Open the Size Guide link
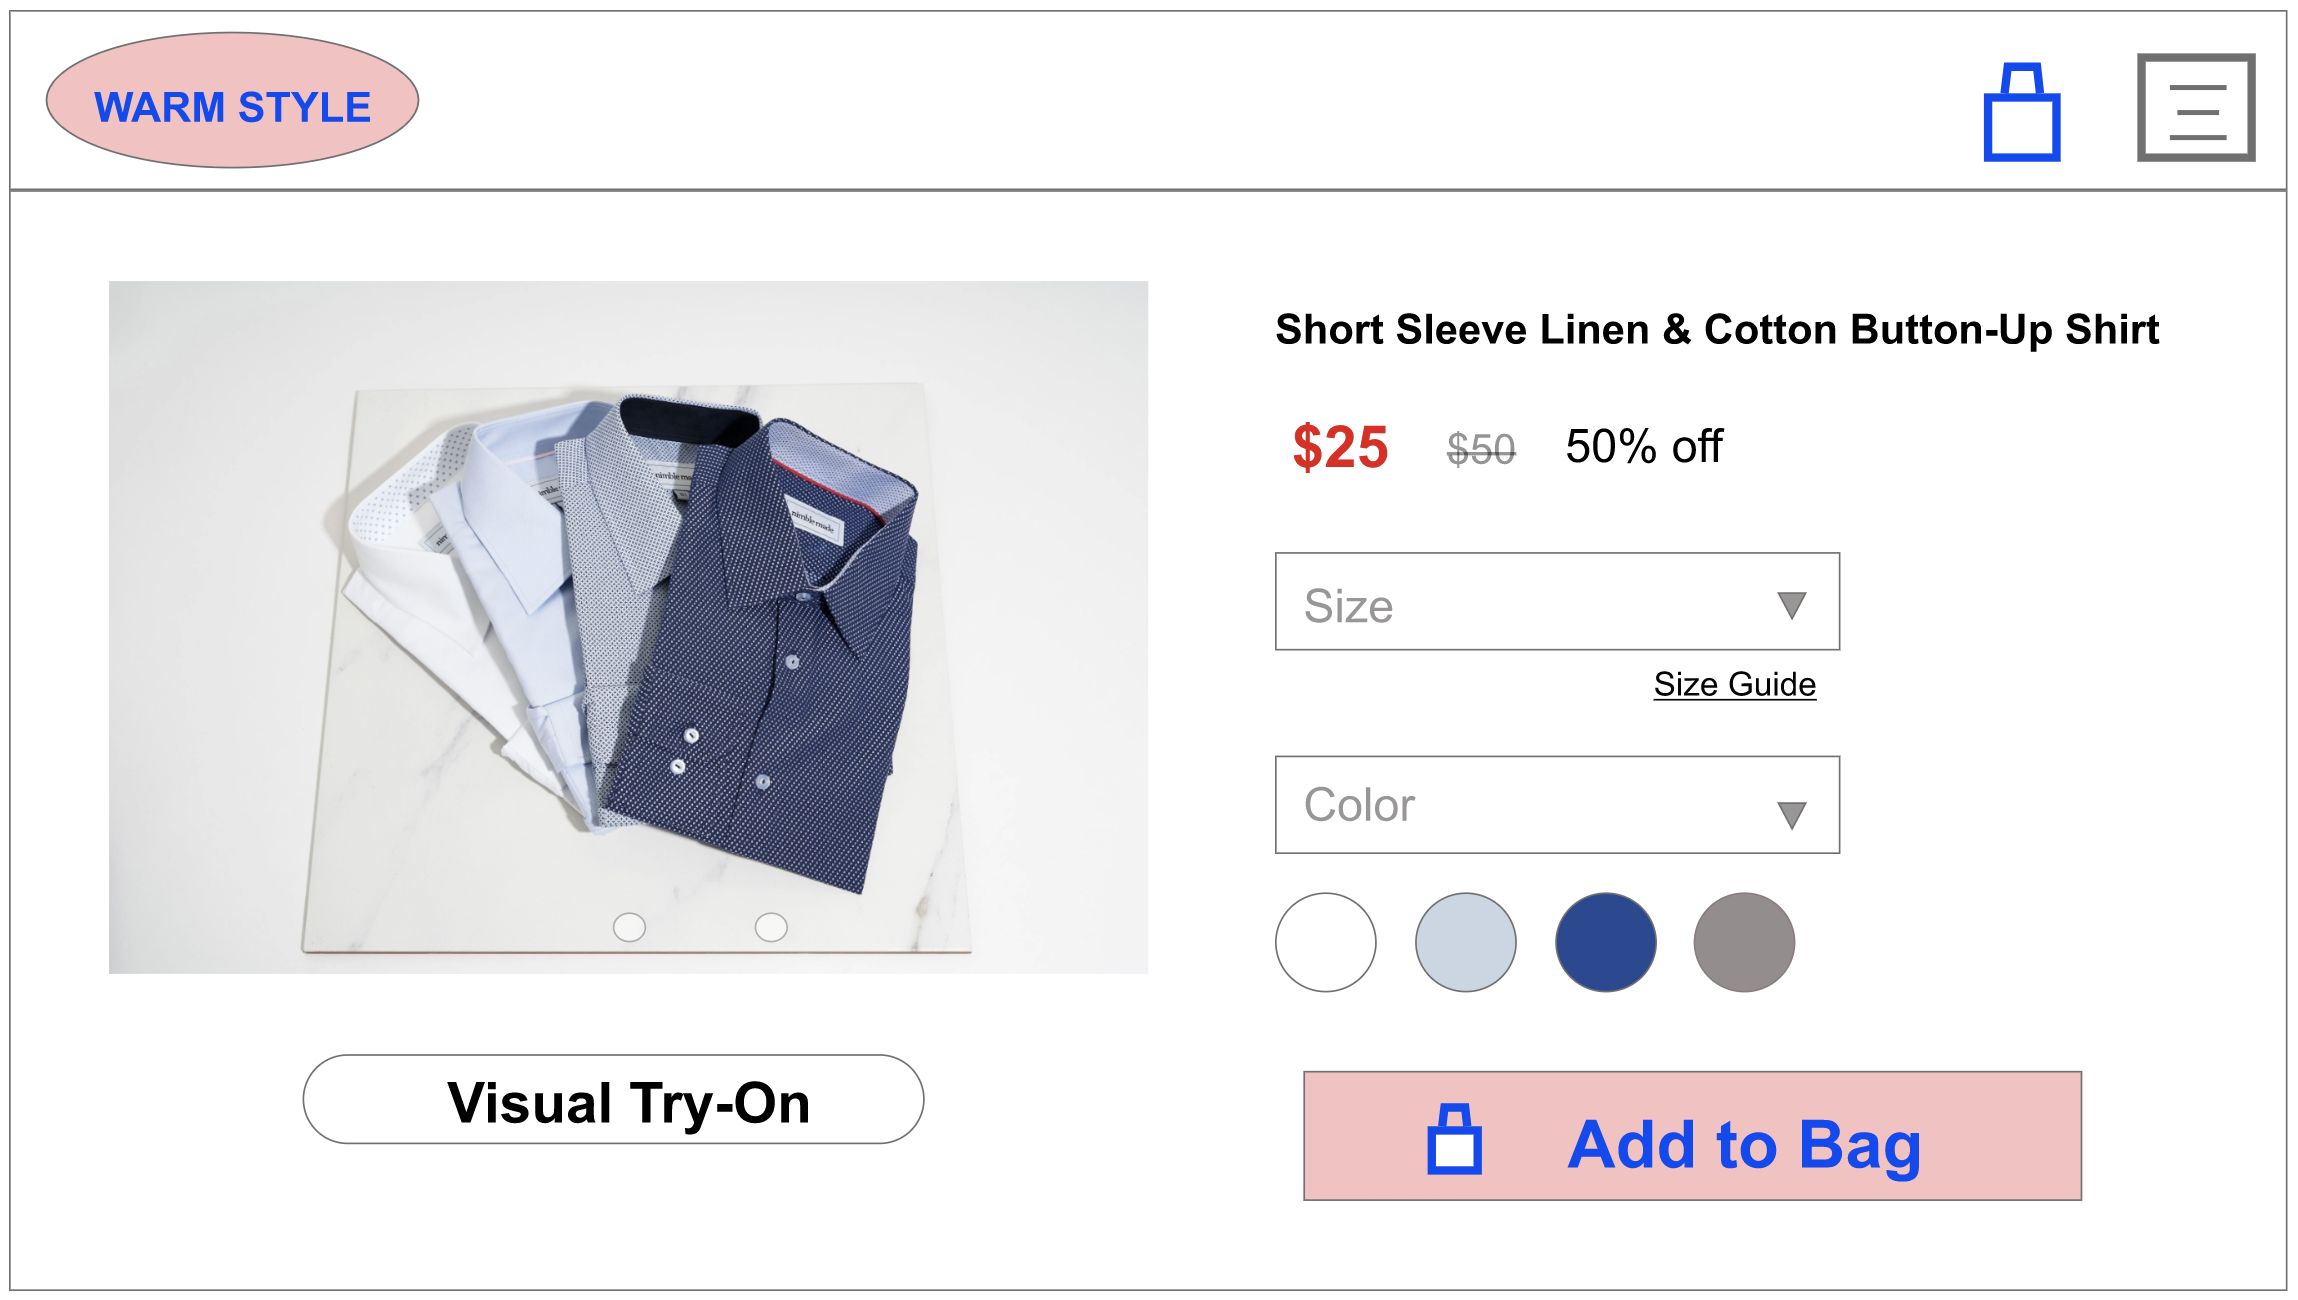This screenshot has height=1300, width=2298. click(x=1734, y=684)
